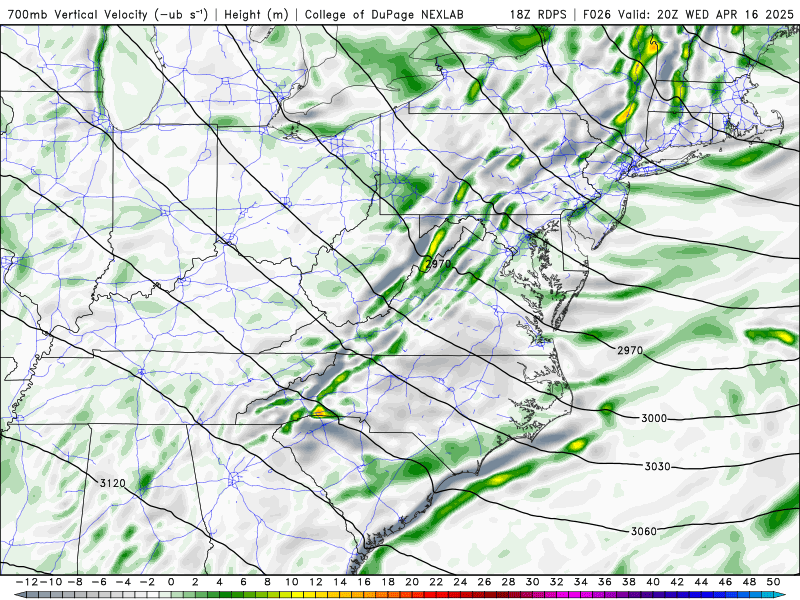Click the 18 value on color scale
The width and height of the screenshot is (800, 600).
pyautogui.click(x=388, y=582)
